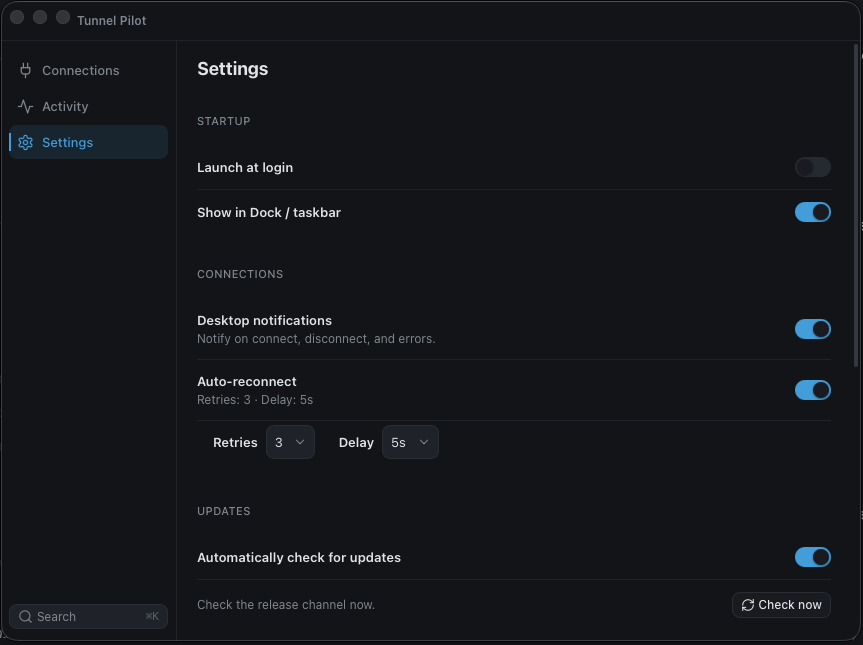Image resolution: width=863 pixels, height=645 pixels.
Task: Click the Check now button
Action: [781, 605]
